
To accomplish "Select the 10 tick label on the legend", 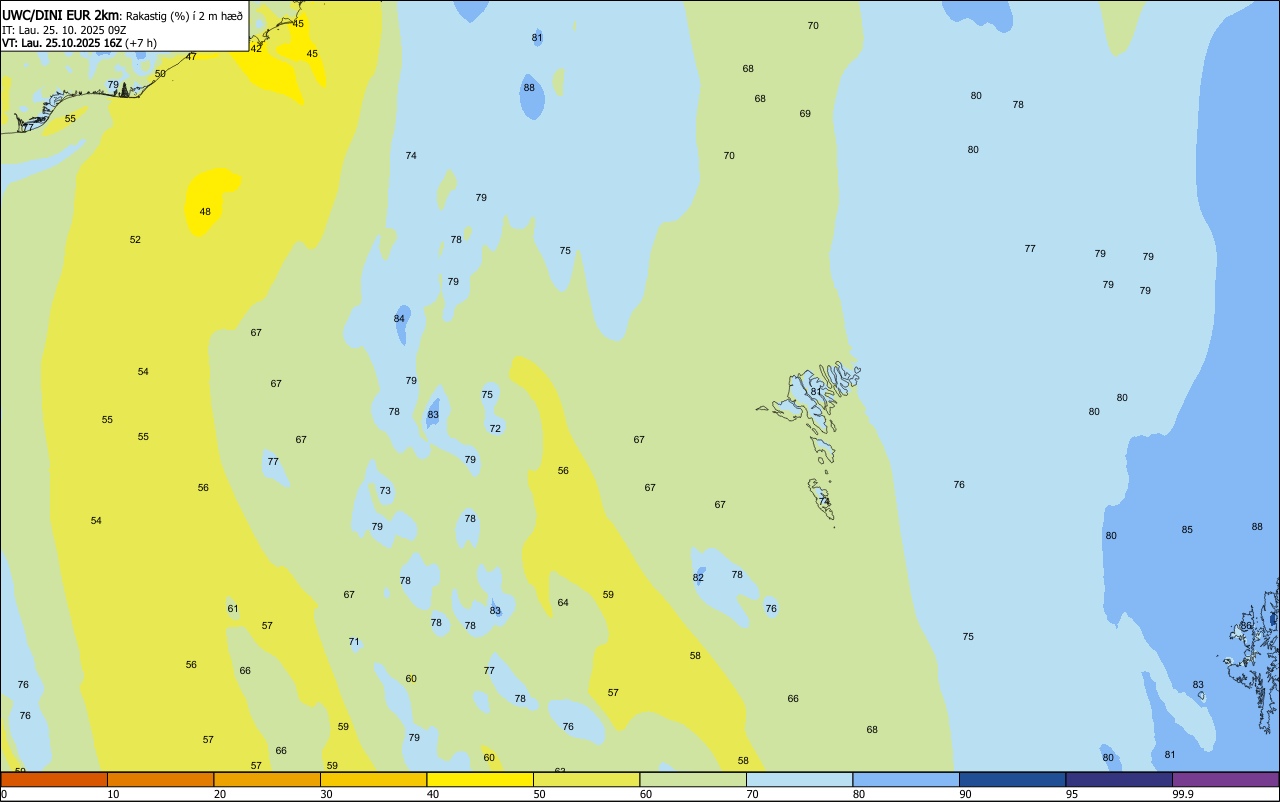I will point(113,794).
